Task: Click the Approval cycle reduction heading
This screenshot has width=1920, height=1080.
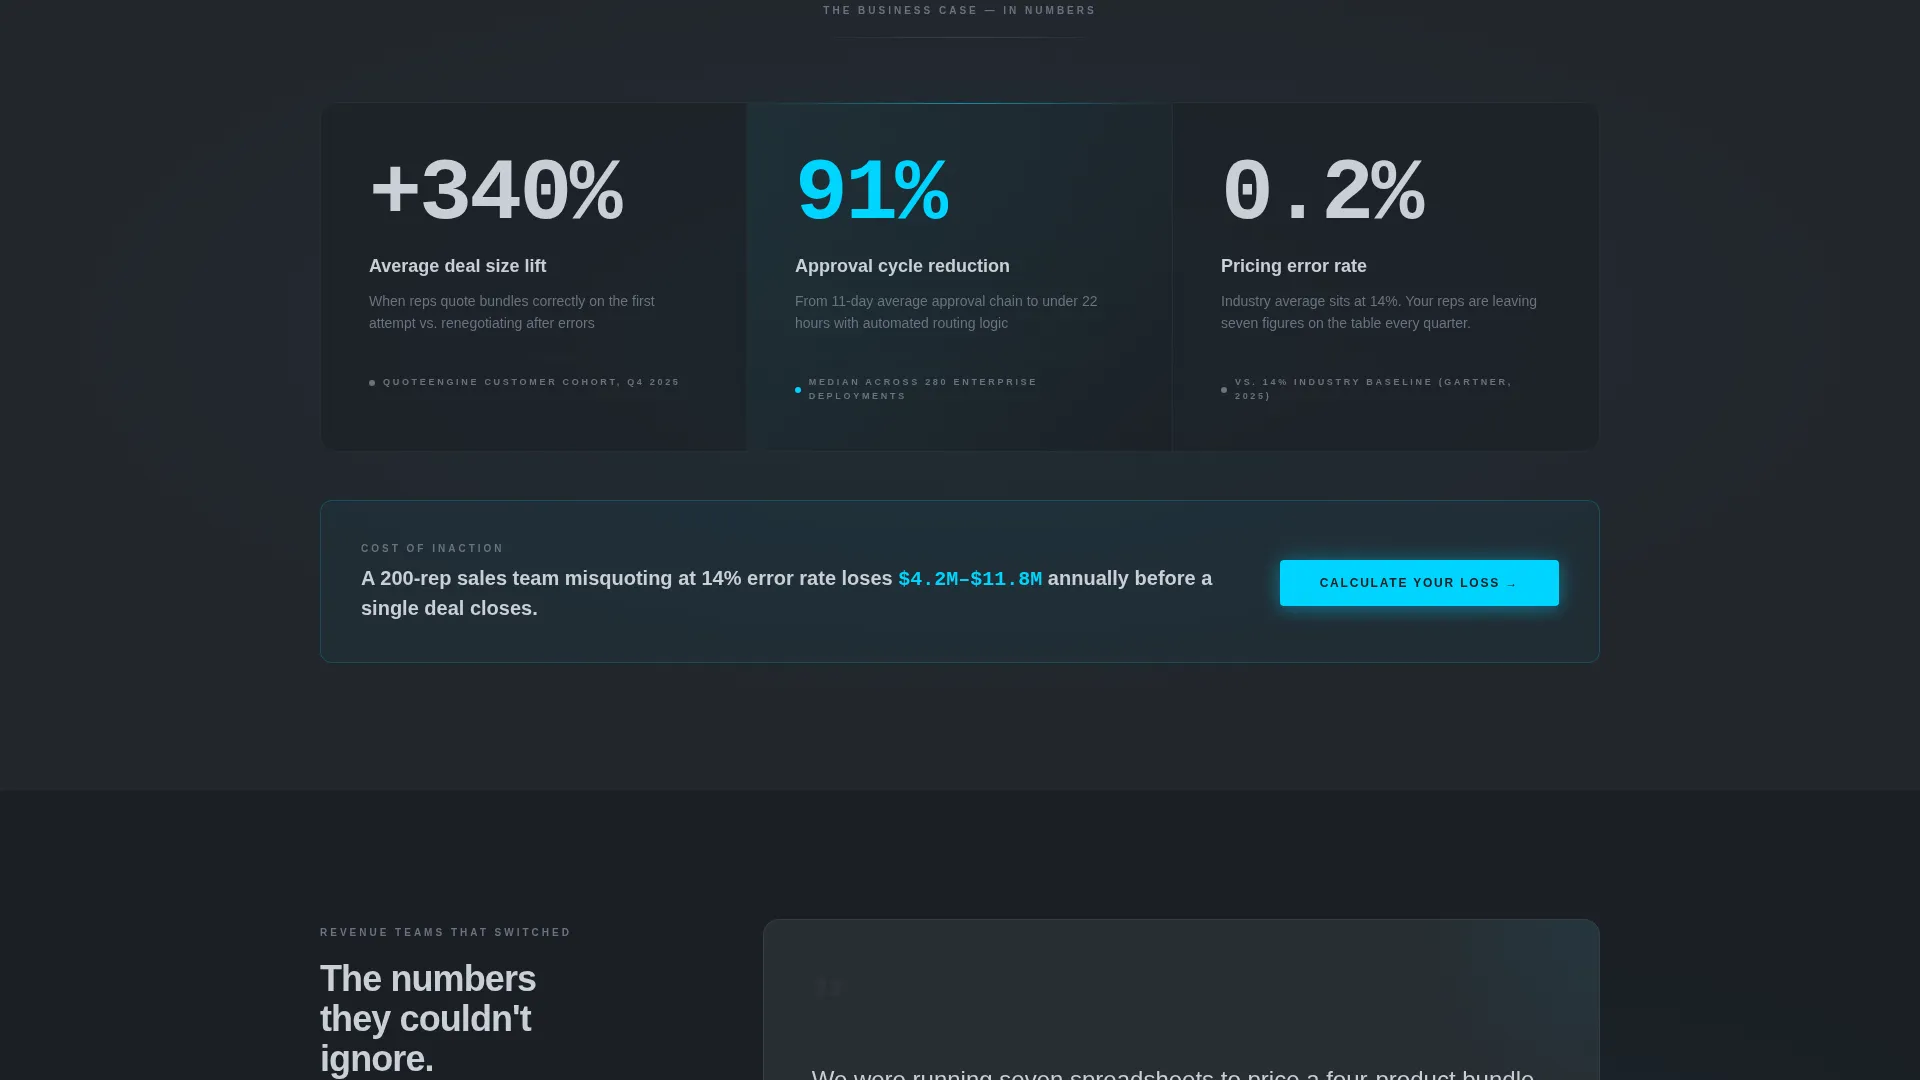Action: tap(902, 266)
